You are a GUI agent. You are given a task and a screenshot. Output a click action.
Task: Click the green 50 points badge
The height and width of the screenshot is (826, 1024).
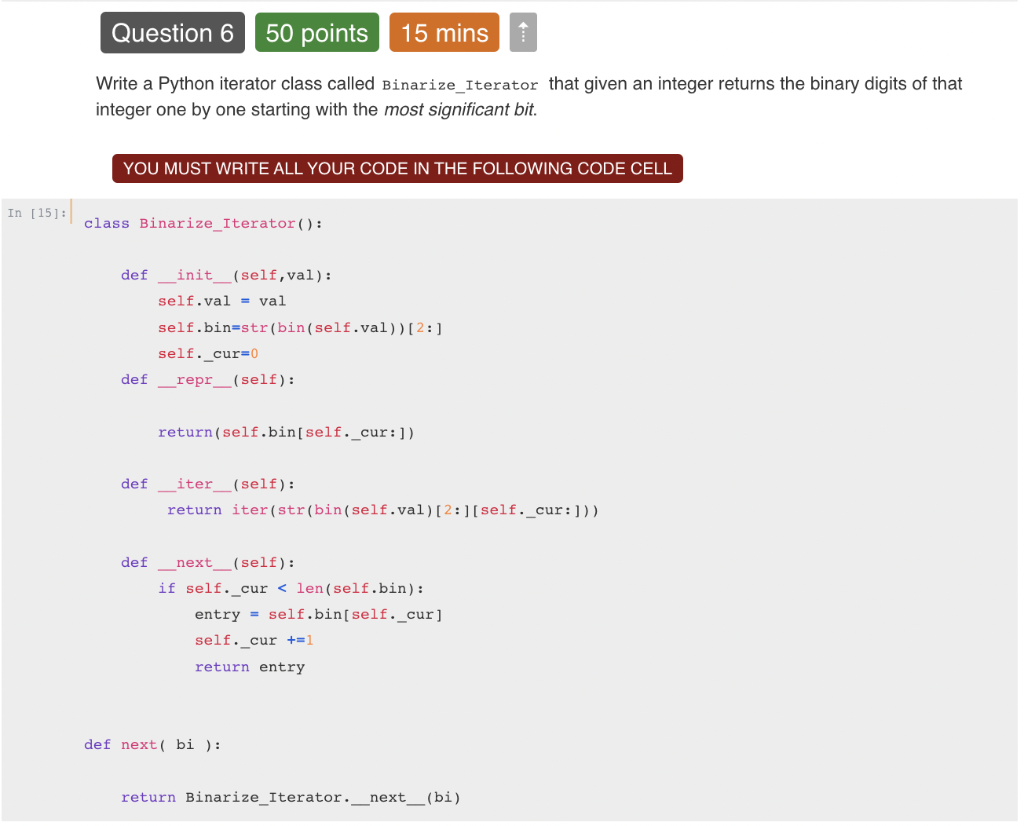(317, 32)
